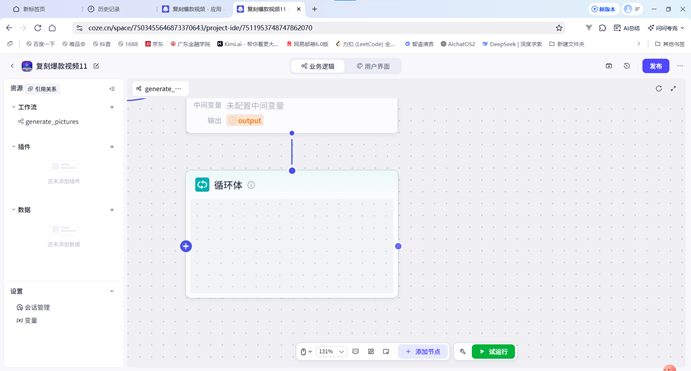Add data with the 数据 plus icon
This screenshot has height=371, width=691.
112,210
